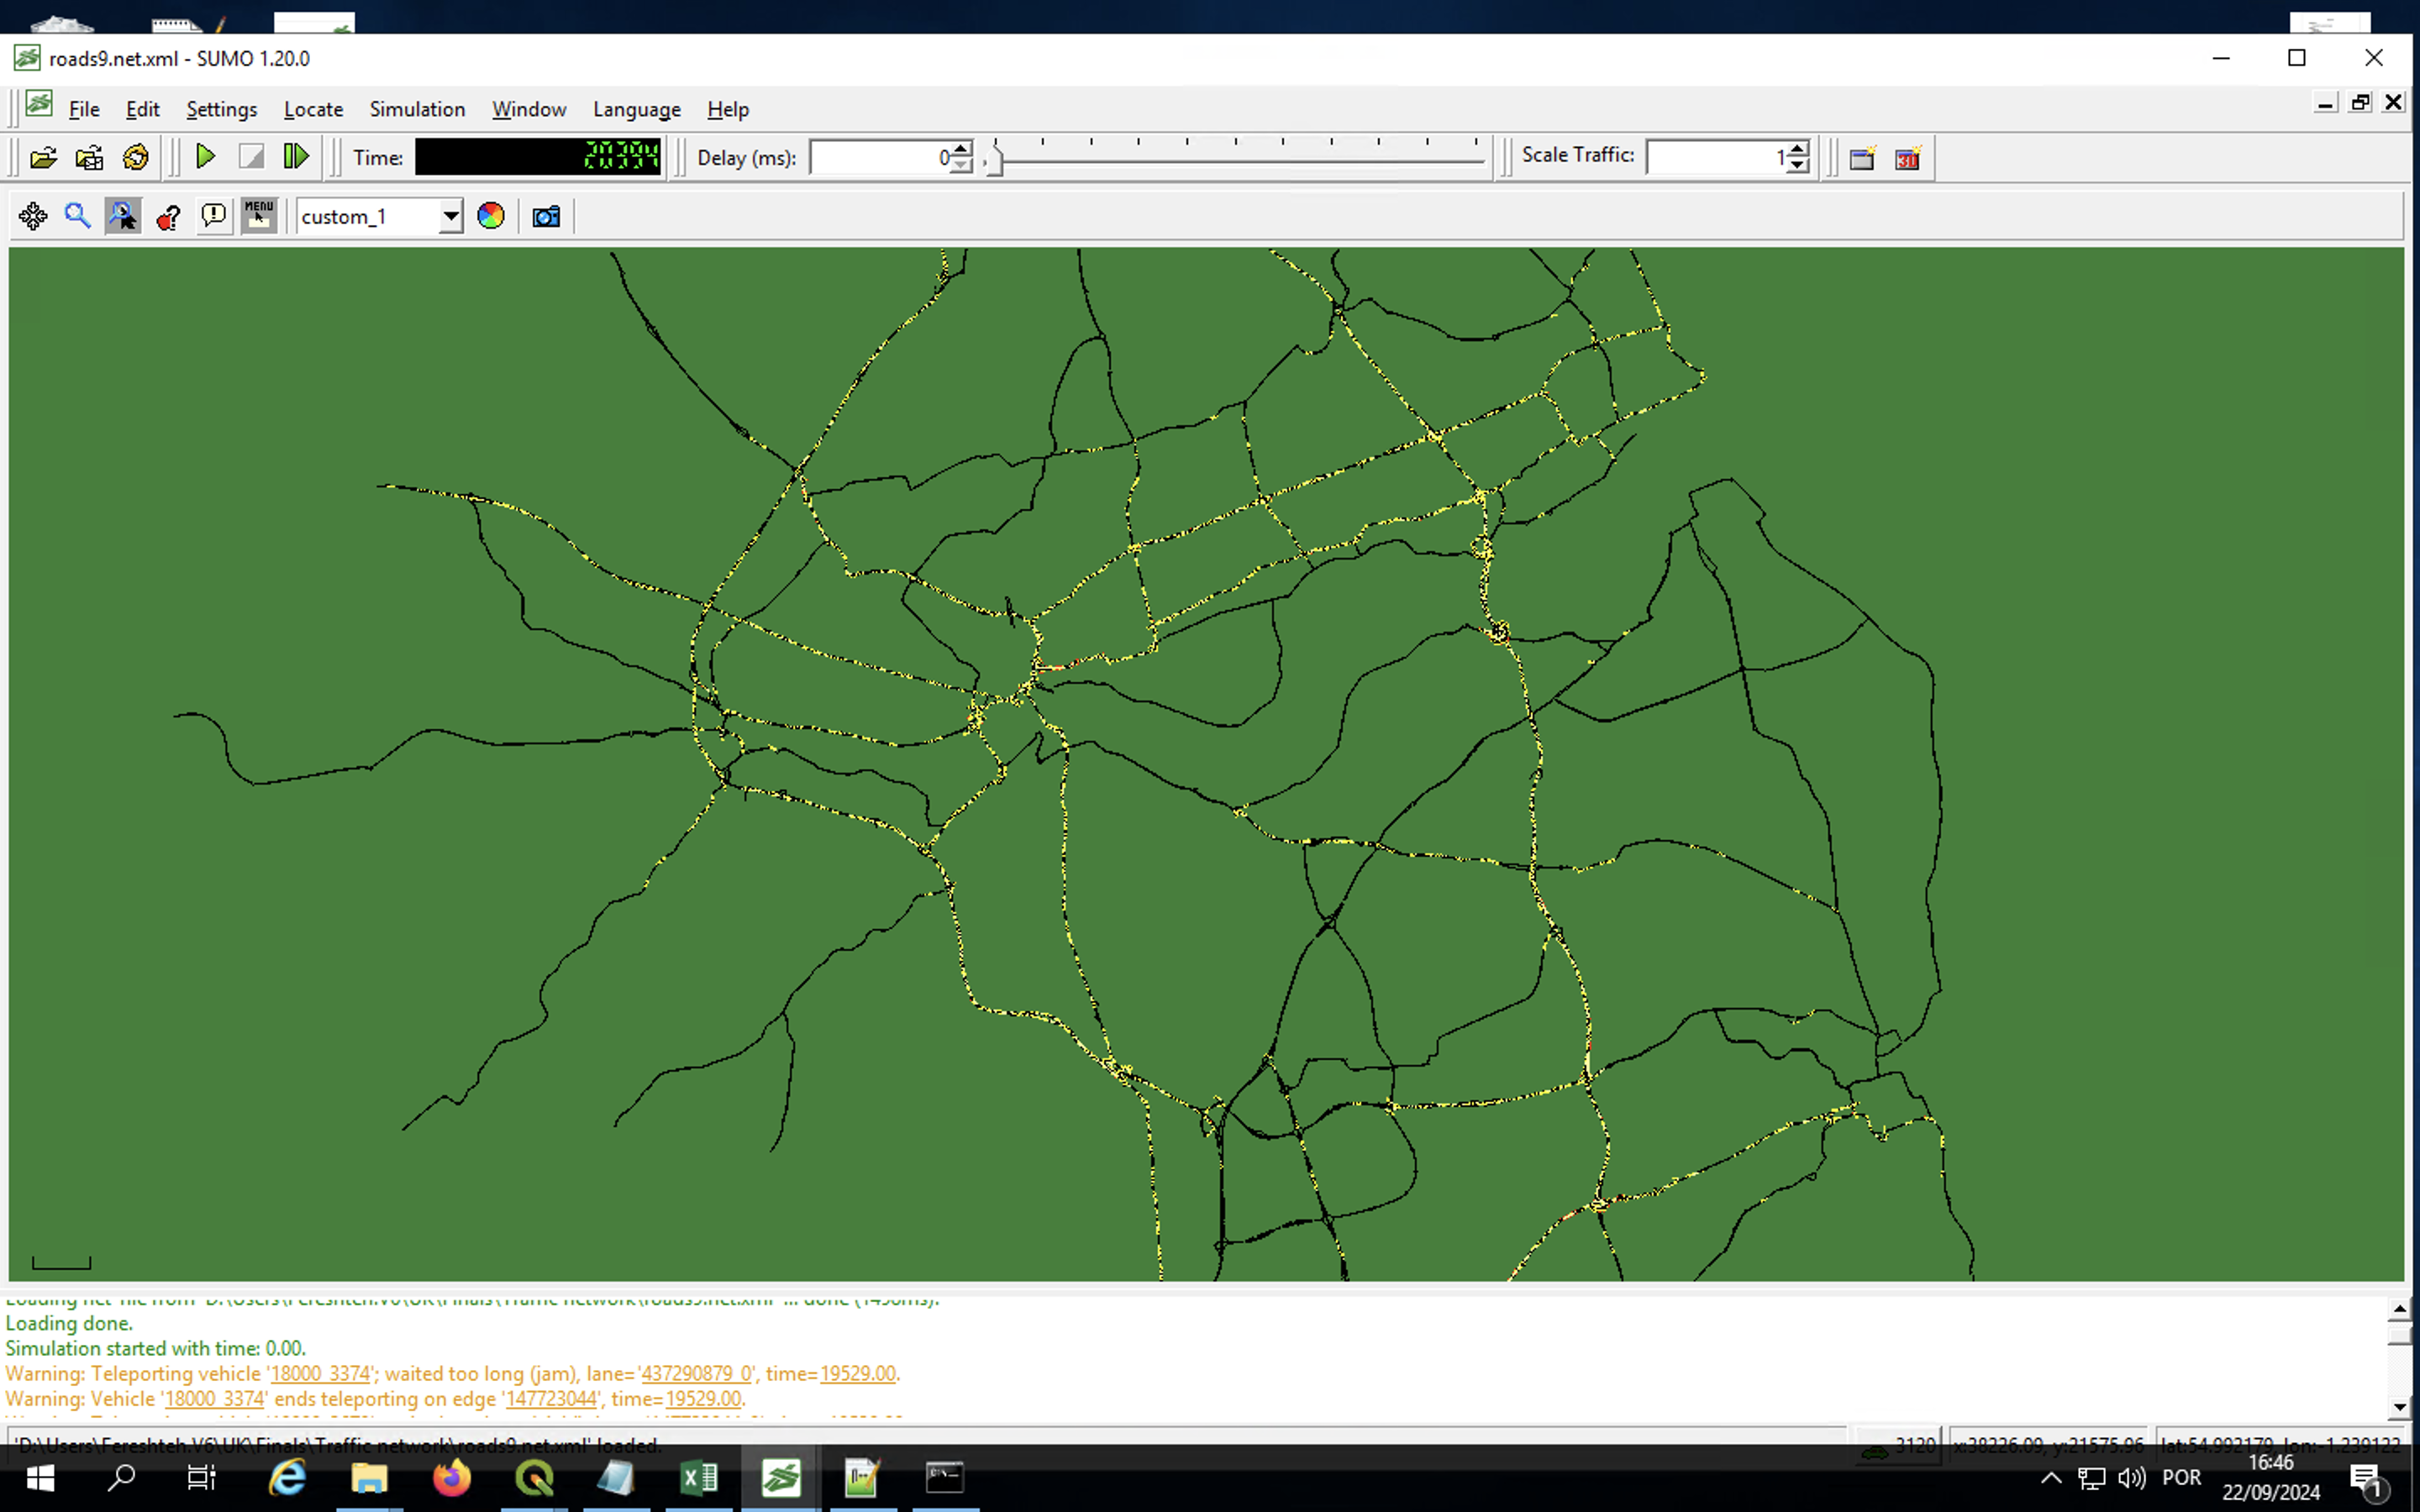Open the Locate menu

tap(313, 109)
